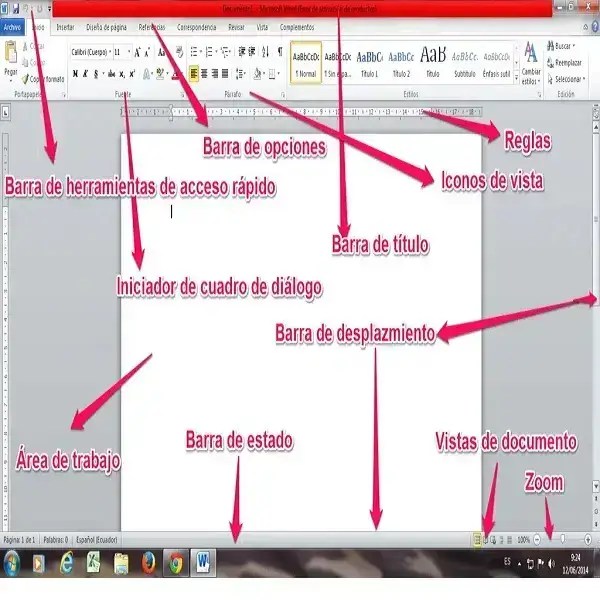Viewport: 600px width, 600px height.
Task: Expand the bullets list dropdown arrow
Action: point(201,52)
